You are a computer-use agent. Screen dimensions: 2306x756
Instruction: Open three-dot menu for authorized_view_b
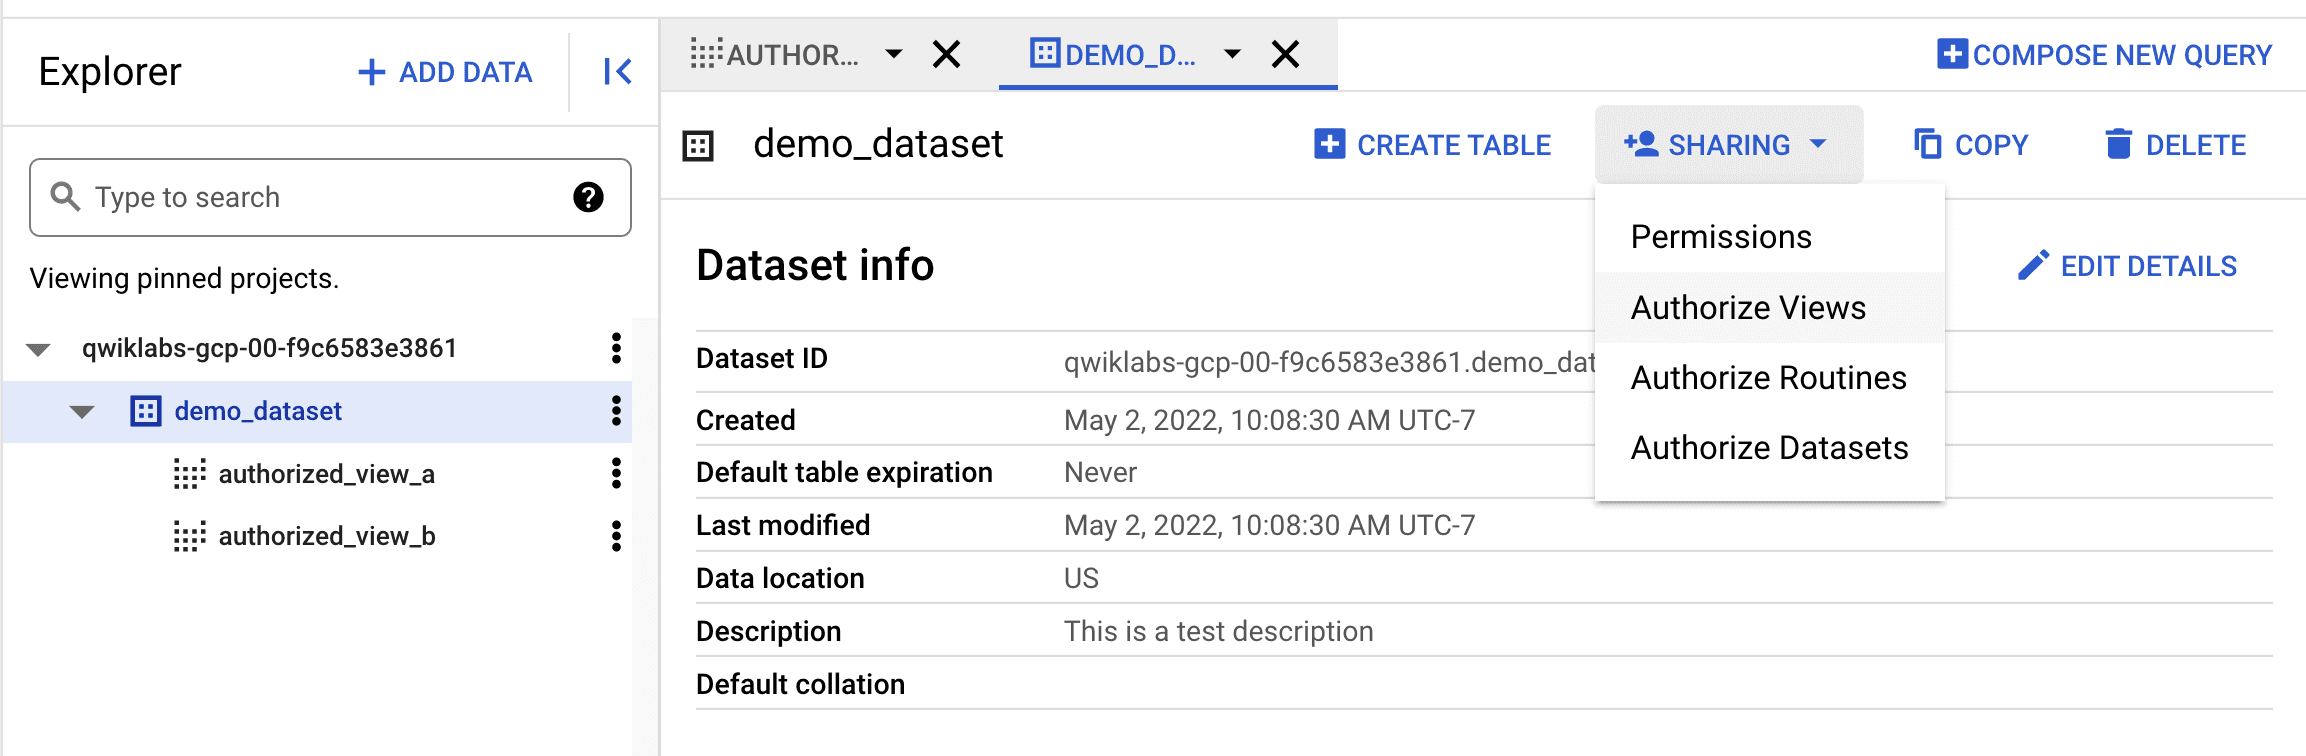pyautogui.click(x=616, y=536)
